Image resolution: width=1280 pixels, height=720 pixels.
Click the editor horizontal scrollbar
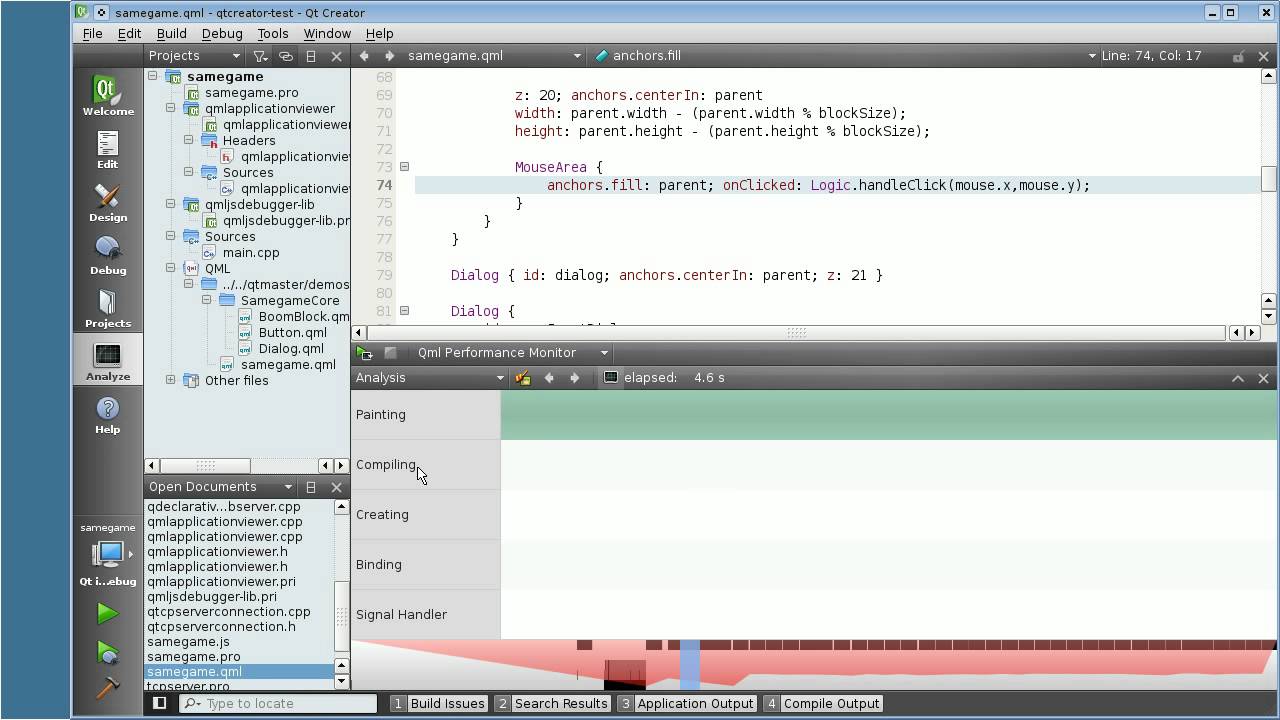coord(797,332)
